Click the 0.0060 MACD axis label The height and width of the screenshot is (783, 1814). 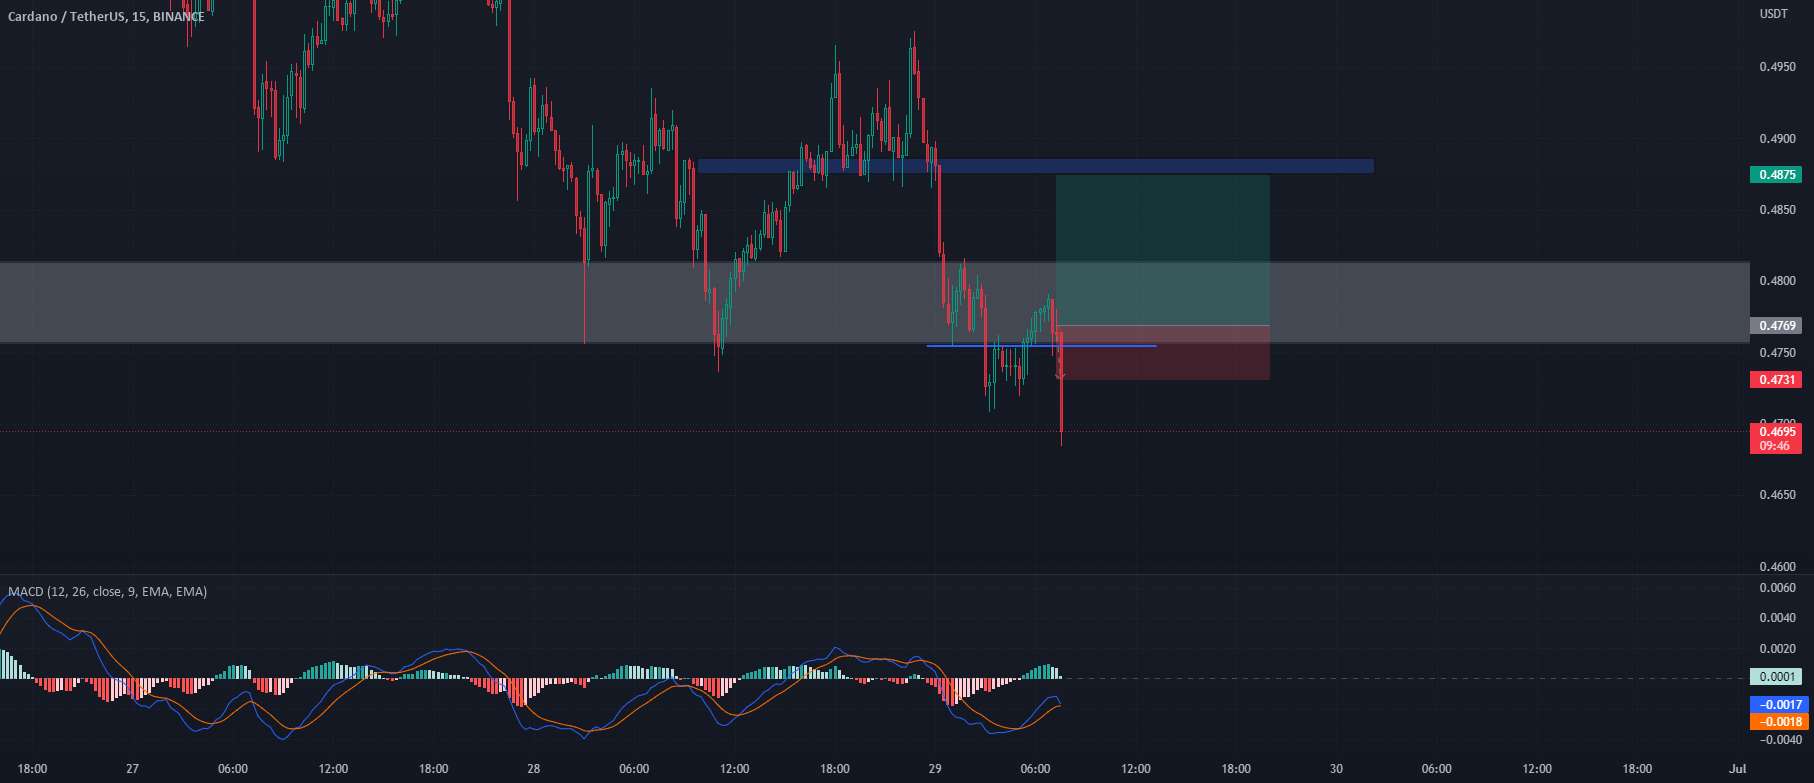pyautogui.click(x=1777, y=588)
